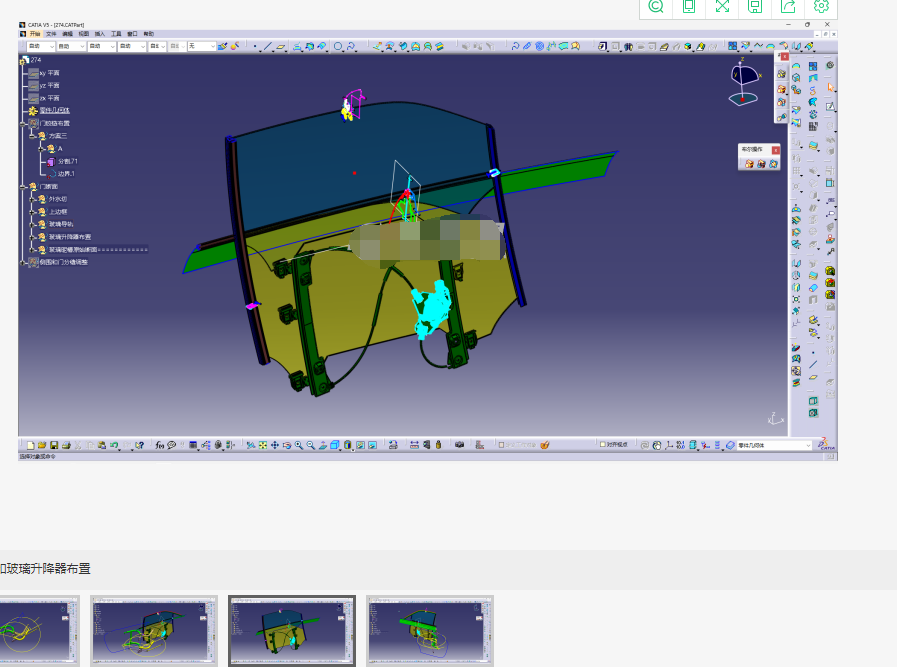Open the second thumbnail image
The image size is (897, 667).
pos(154,630)
